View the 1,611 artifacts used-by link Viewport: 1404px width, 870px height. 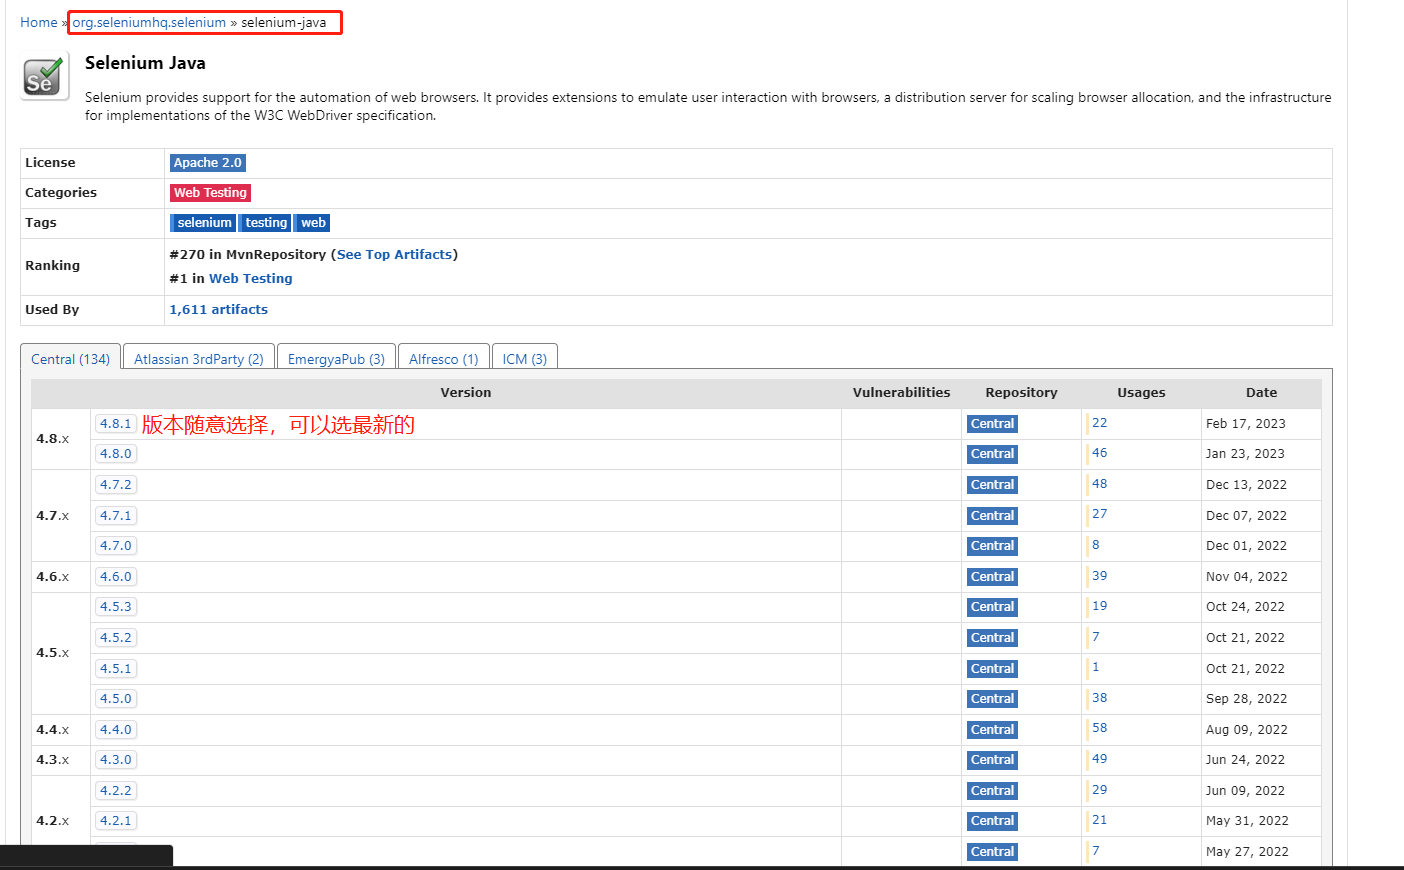tap(218, 309)
